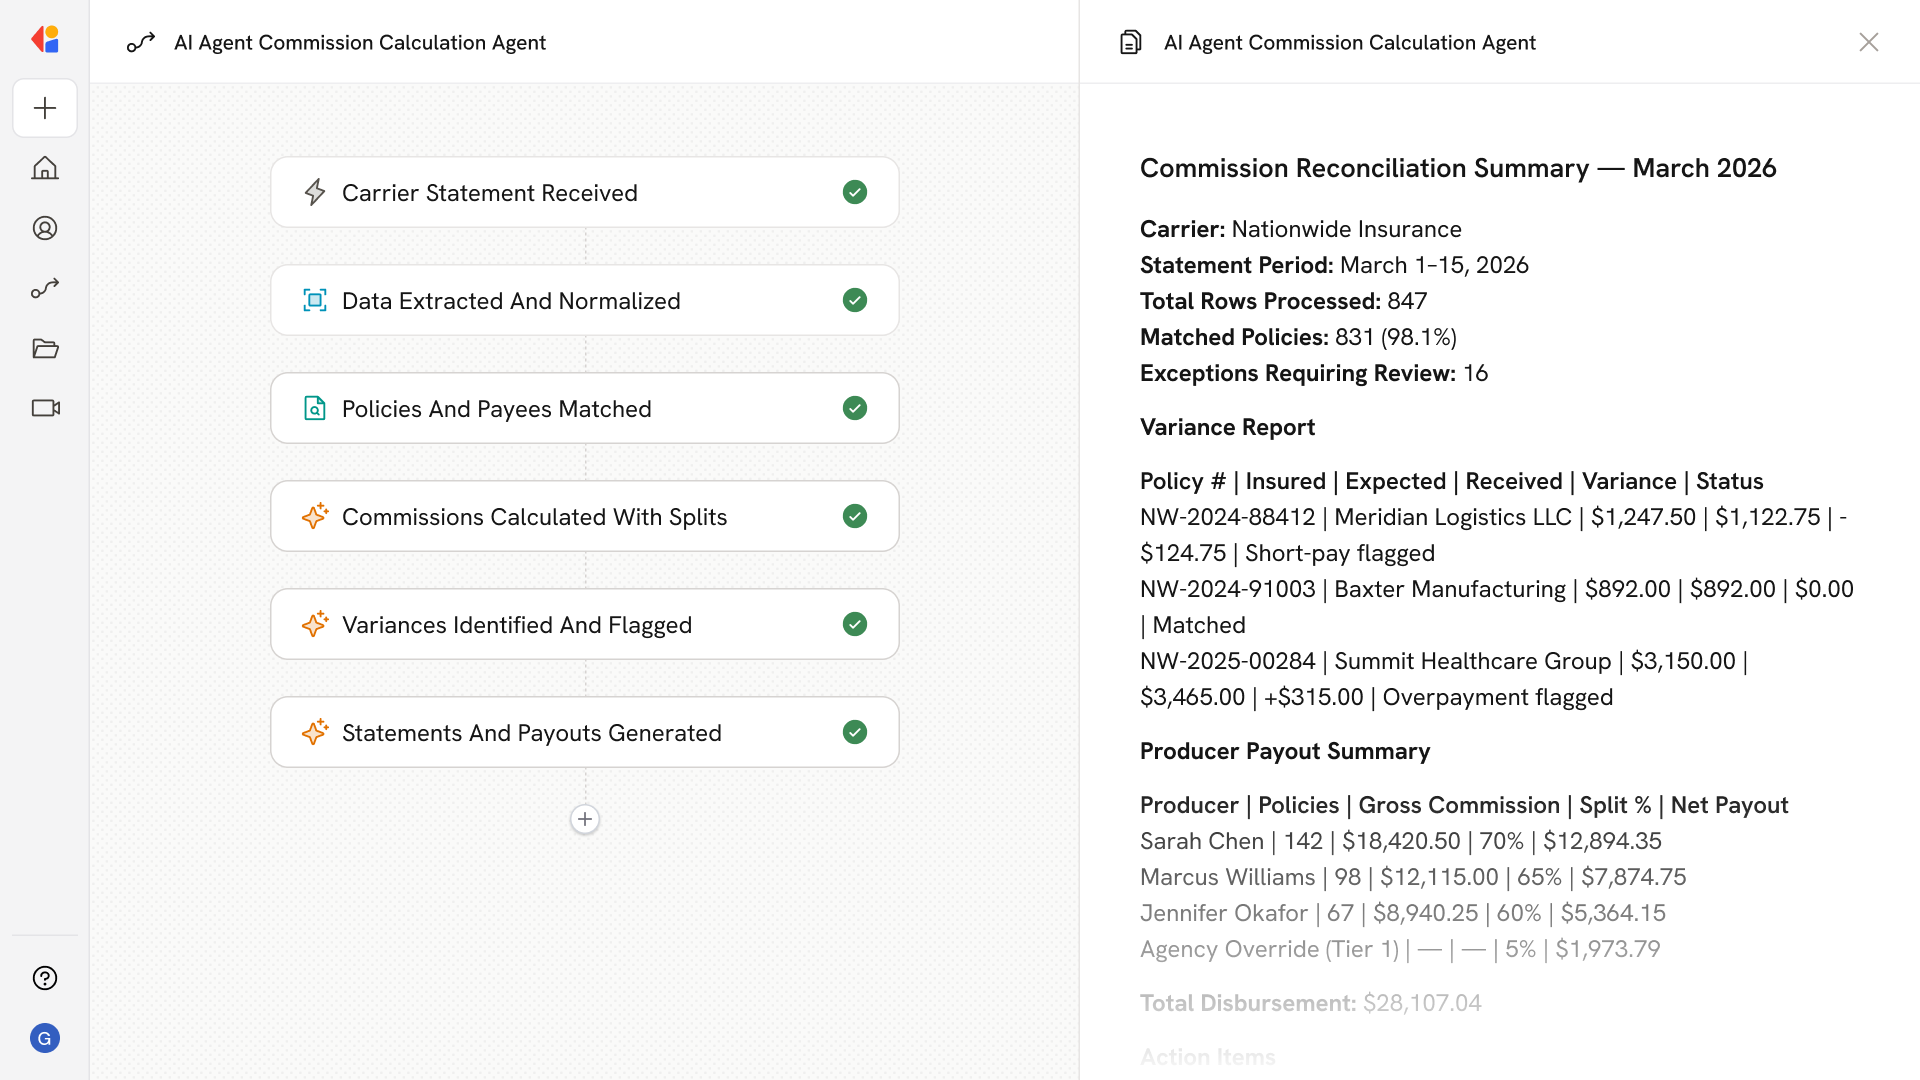Click the document icon in right panel header
1920x1080 pixels.
click(1130, 42)
